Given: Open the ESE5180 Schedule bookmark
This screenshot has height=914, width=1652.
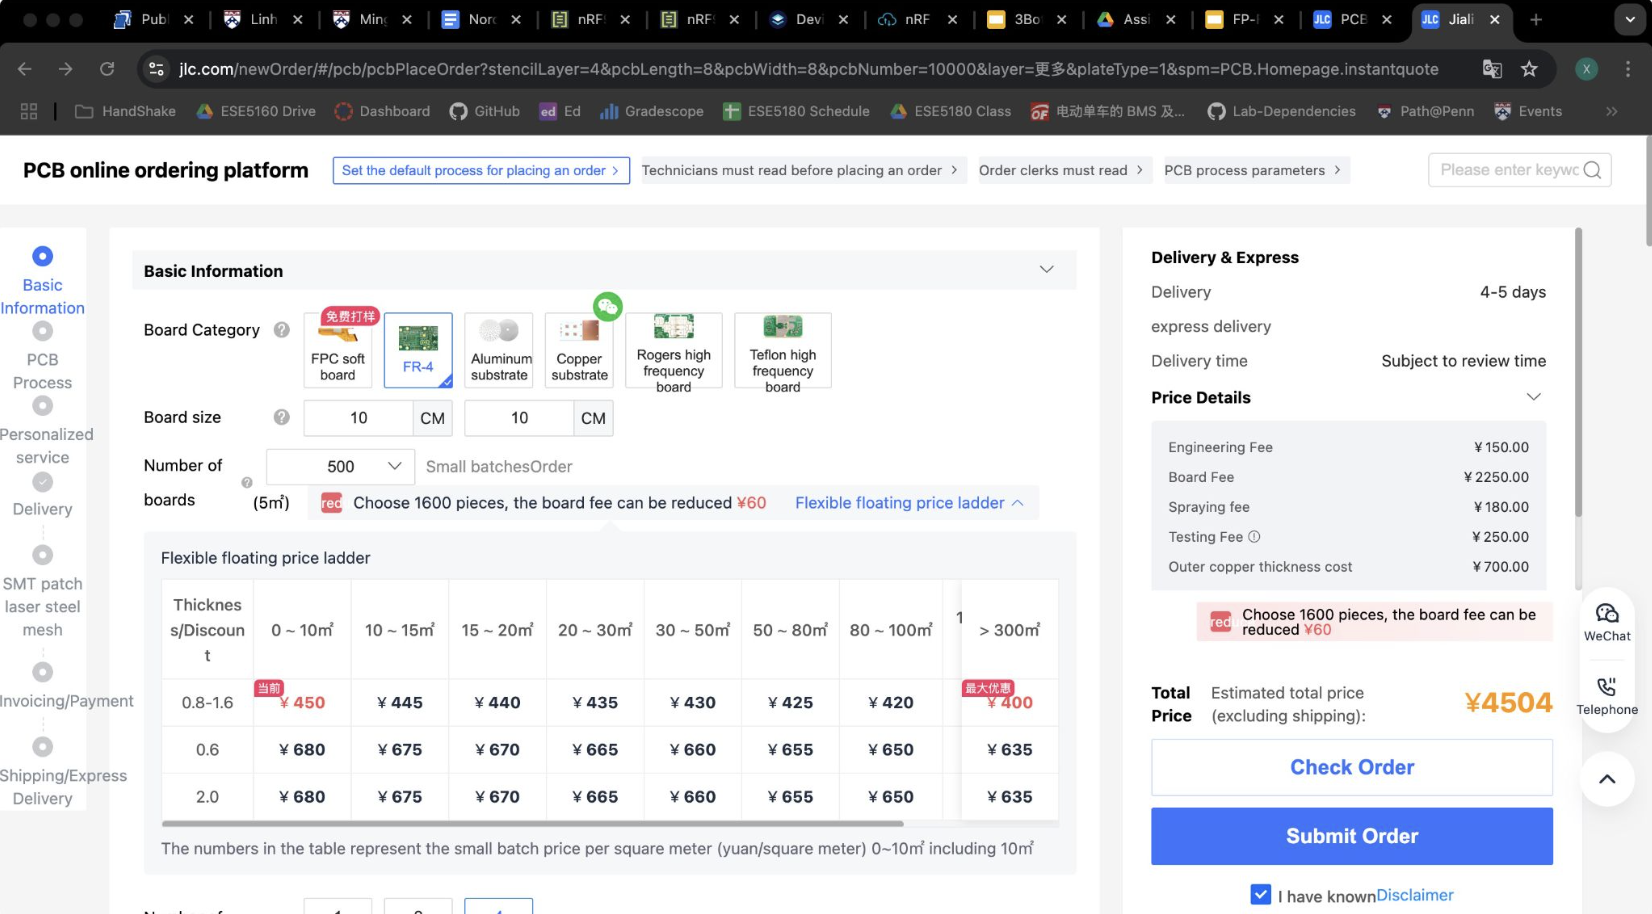Looking at the screenshot, I should point(796,111).
